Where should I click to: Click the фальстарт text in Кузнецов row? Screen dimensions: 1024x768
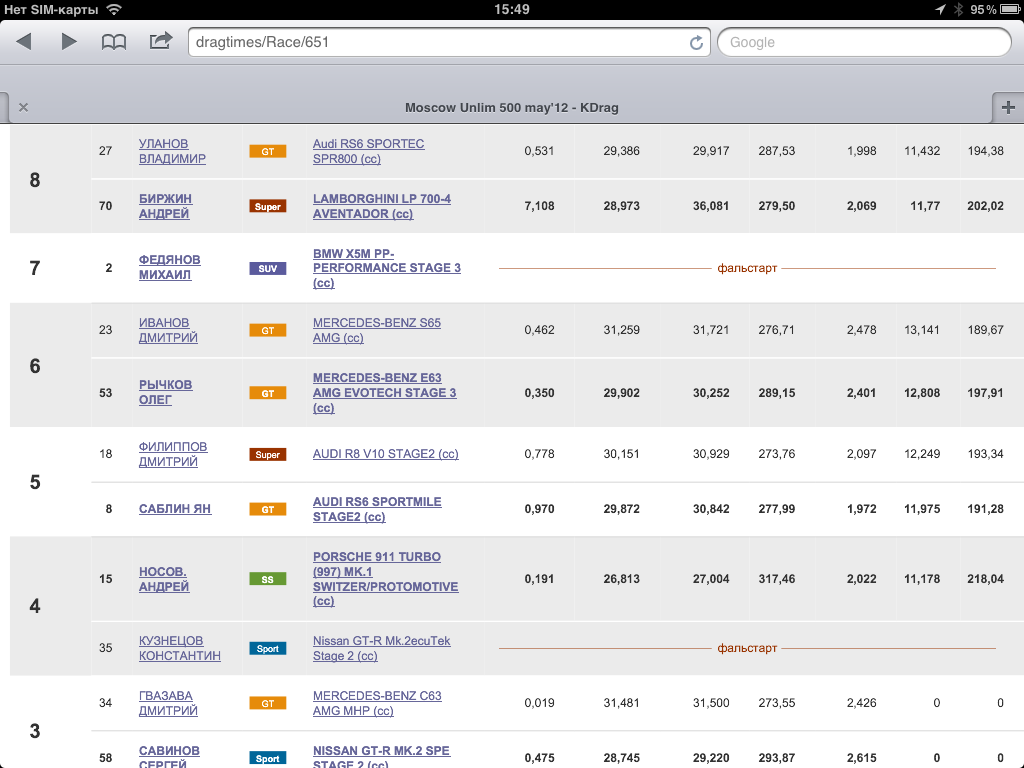(x=747, y=648)
